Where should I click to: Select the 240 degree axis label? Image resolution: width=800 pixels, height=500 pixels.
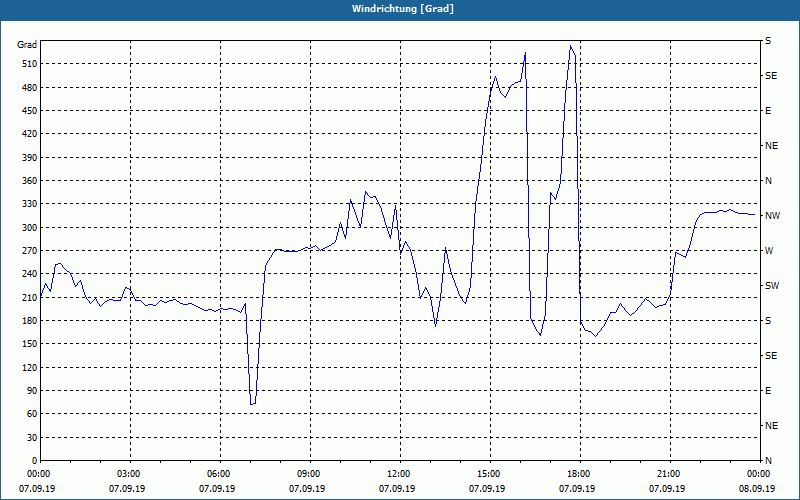pyautogui.click(x=29, y=274)
